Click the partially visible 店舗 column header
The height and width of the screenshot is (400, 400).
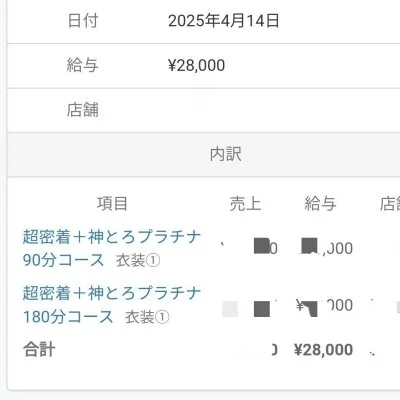point(390,204)
